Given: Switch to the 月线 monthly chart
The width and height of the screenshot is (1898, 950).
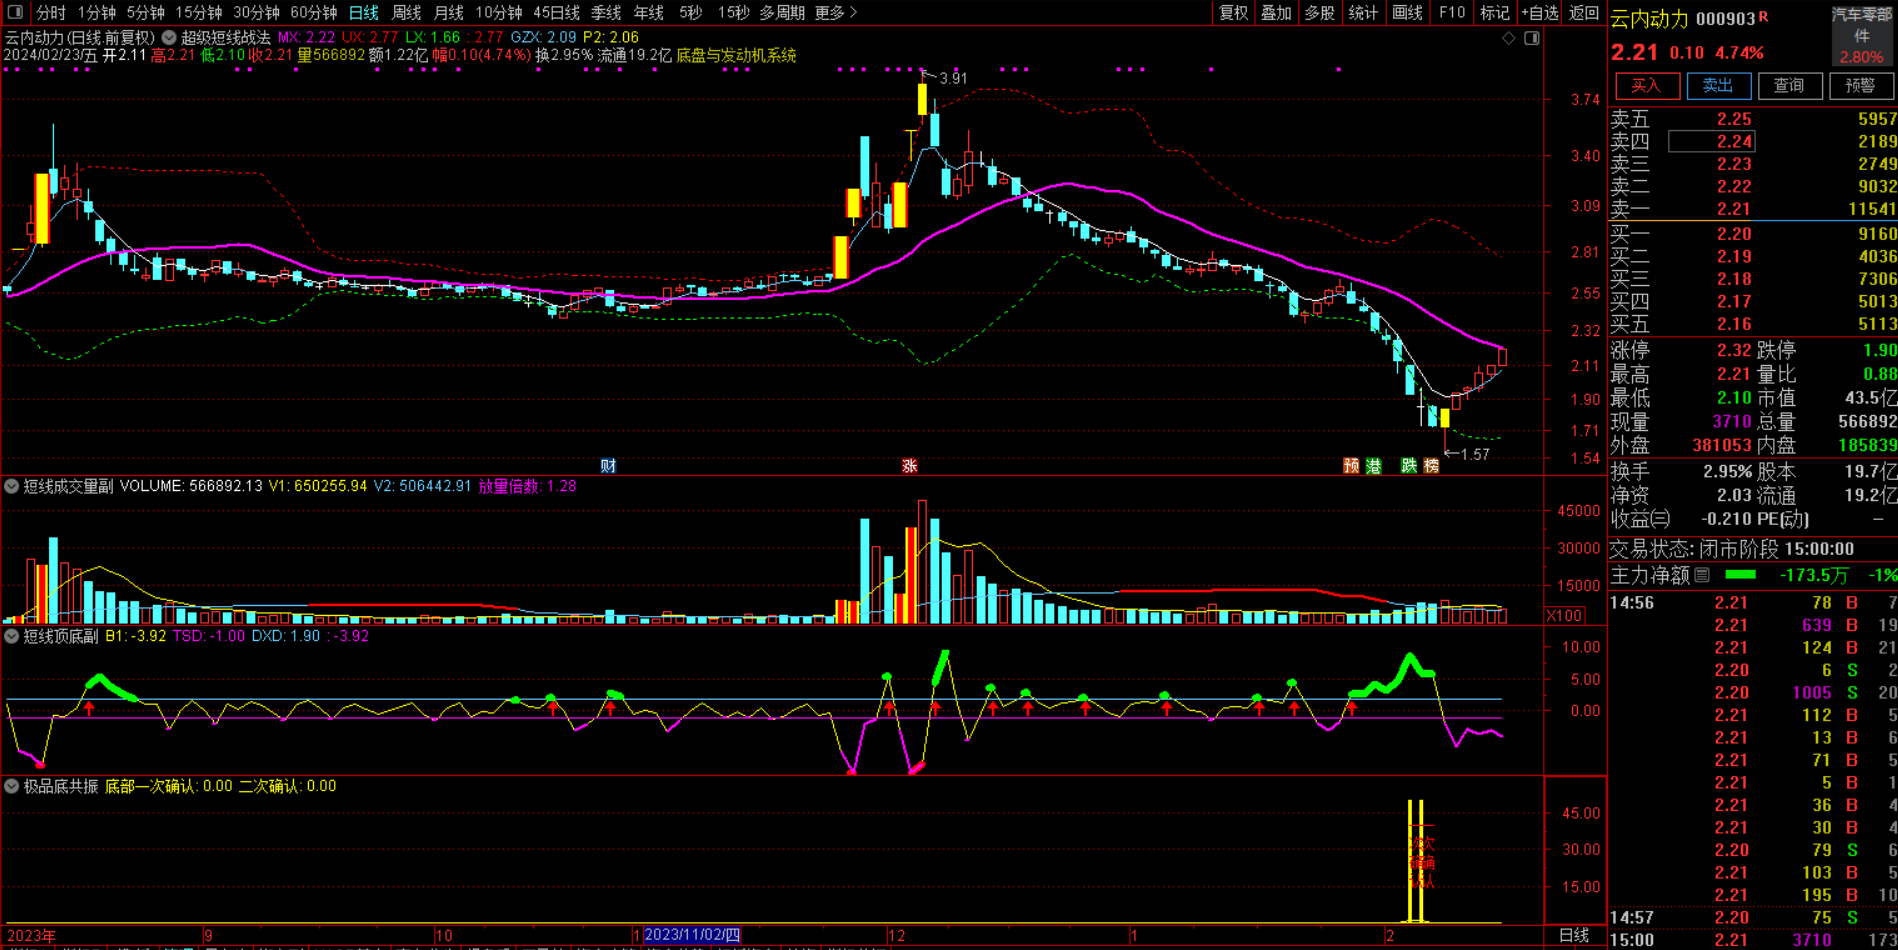Looking at the screenshot, I should click(x=449, y=12).
